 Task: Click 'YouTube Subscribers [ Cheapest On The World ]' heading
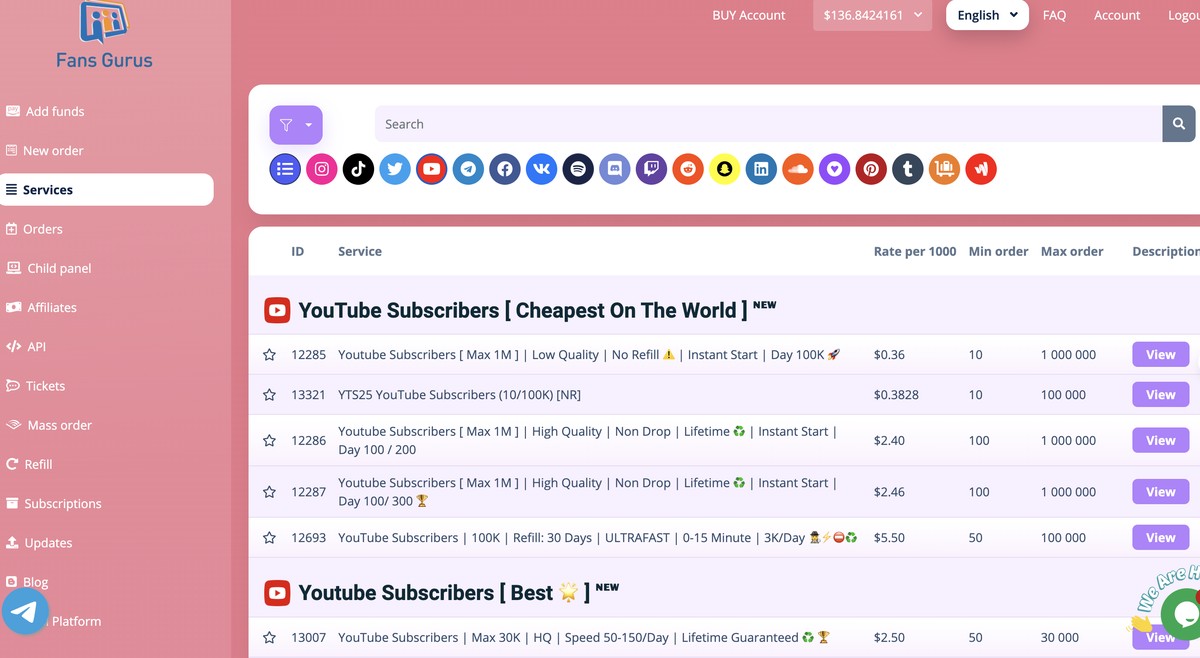point(522,310)
